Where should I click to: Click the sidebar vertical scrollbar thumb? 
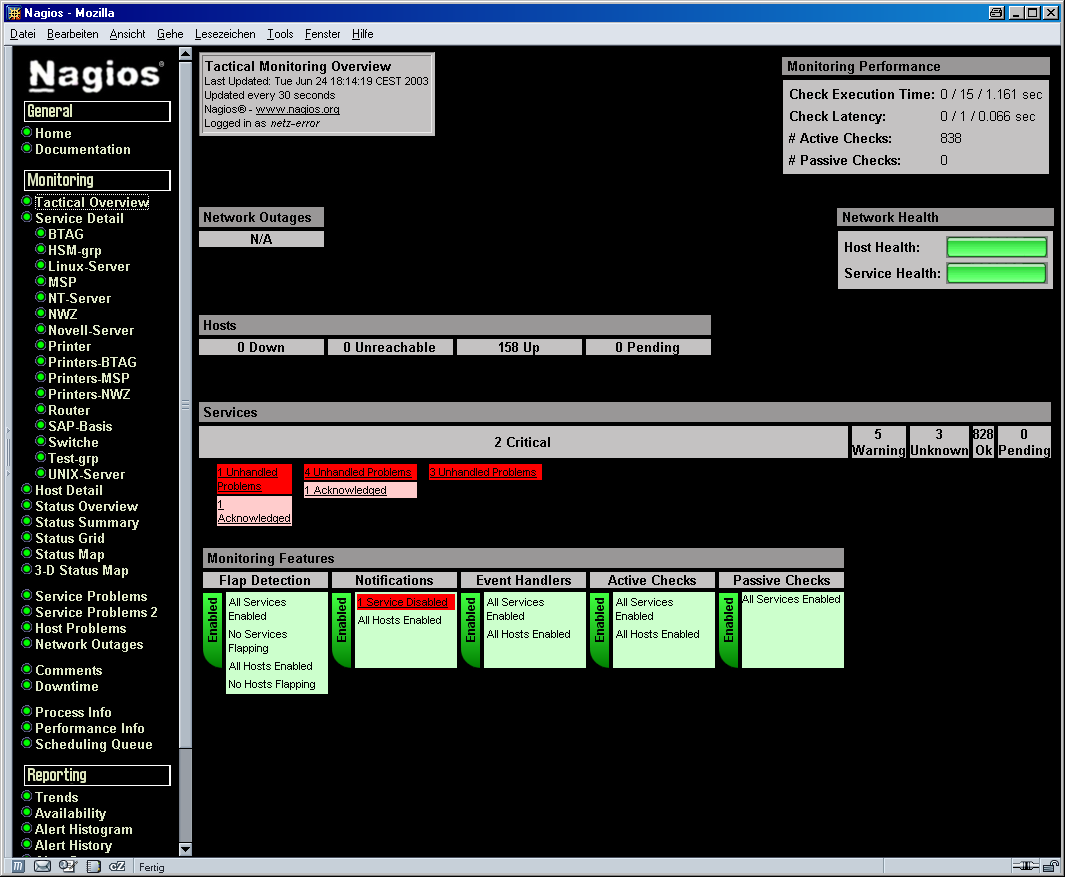click(185, 406)
